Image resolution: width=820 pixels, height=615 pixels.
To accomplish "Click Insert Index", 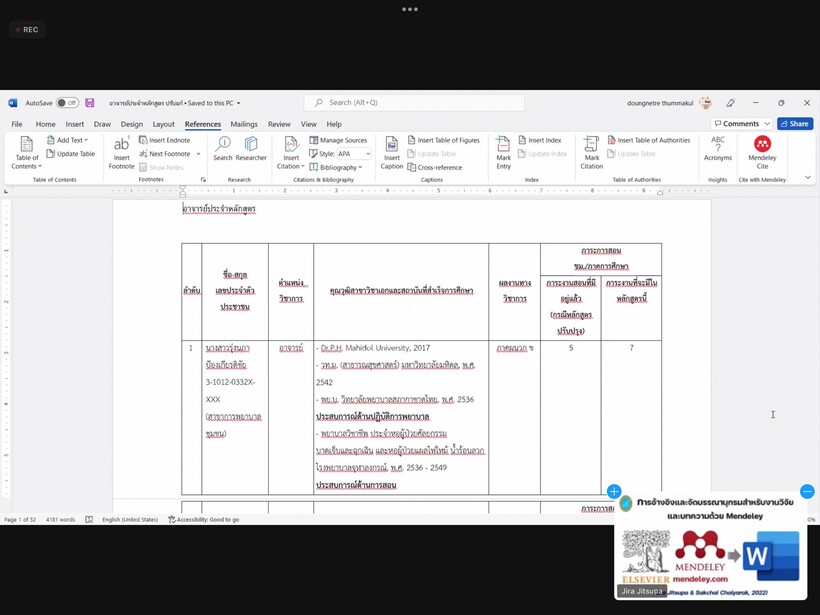I will click(x=539, y=140).
